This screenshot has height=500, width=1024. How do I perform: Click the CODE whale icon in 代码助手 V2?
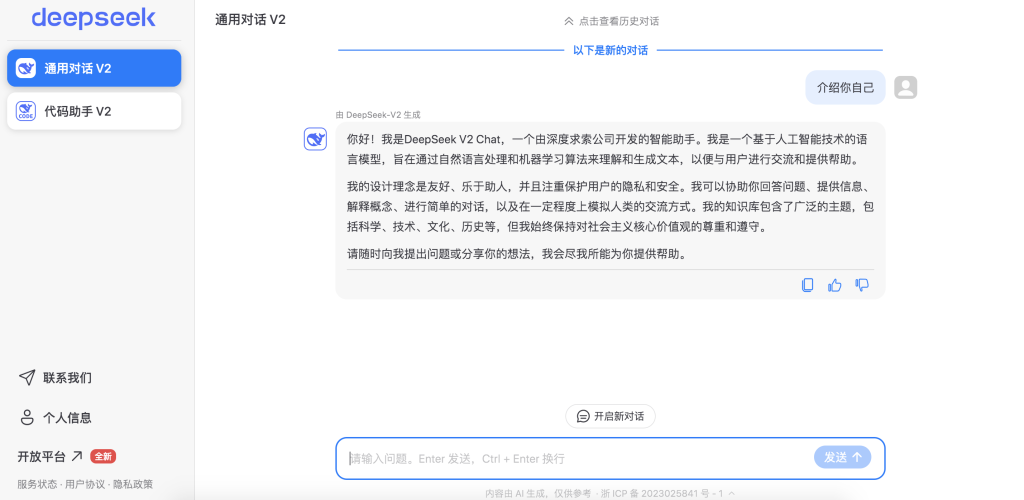click(26, 111)
